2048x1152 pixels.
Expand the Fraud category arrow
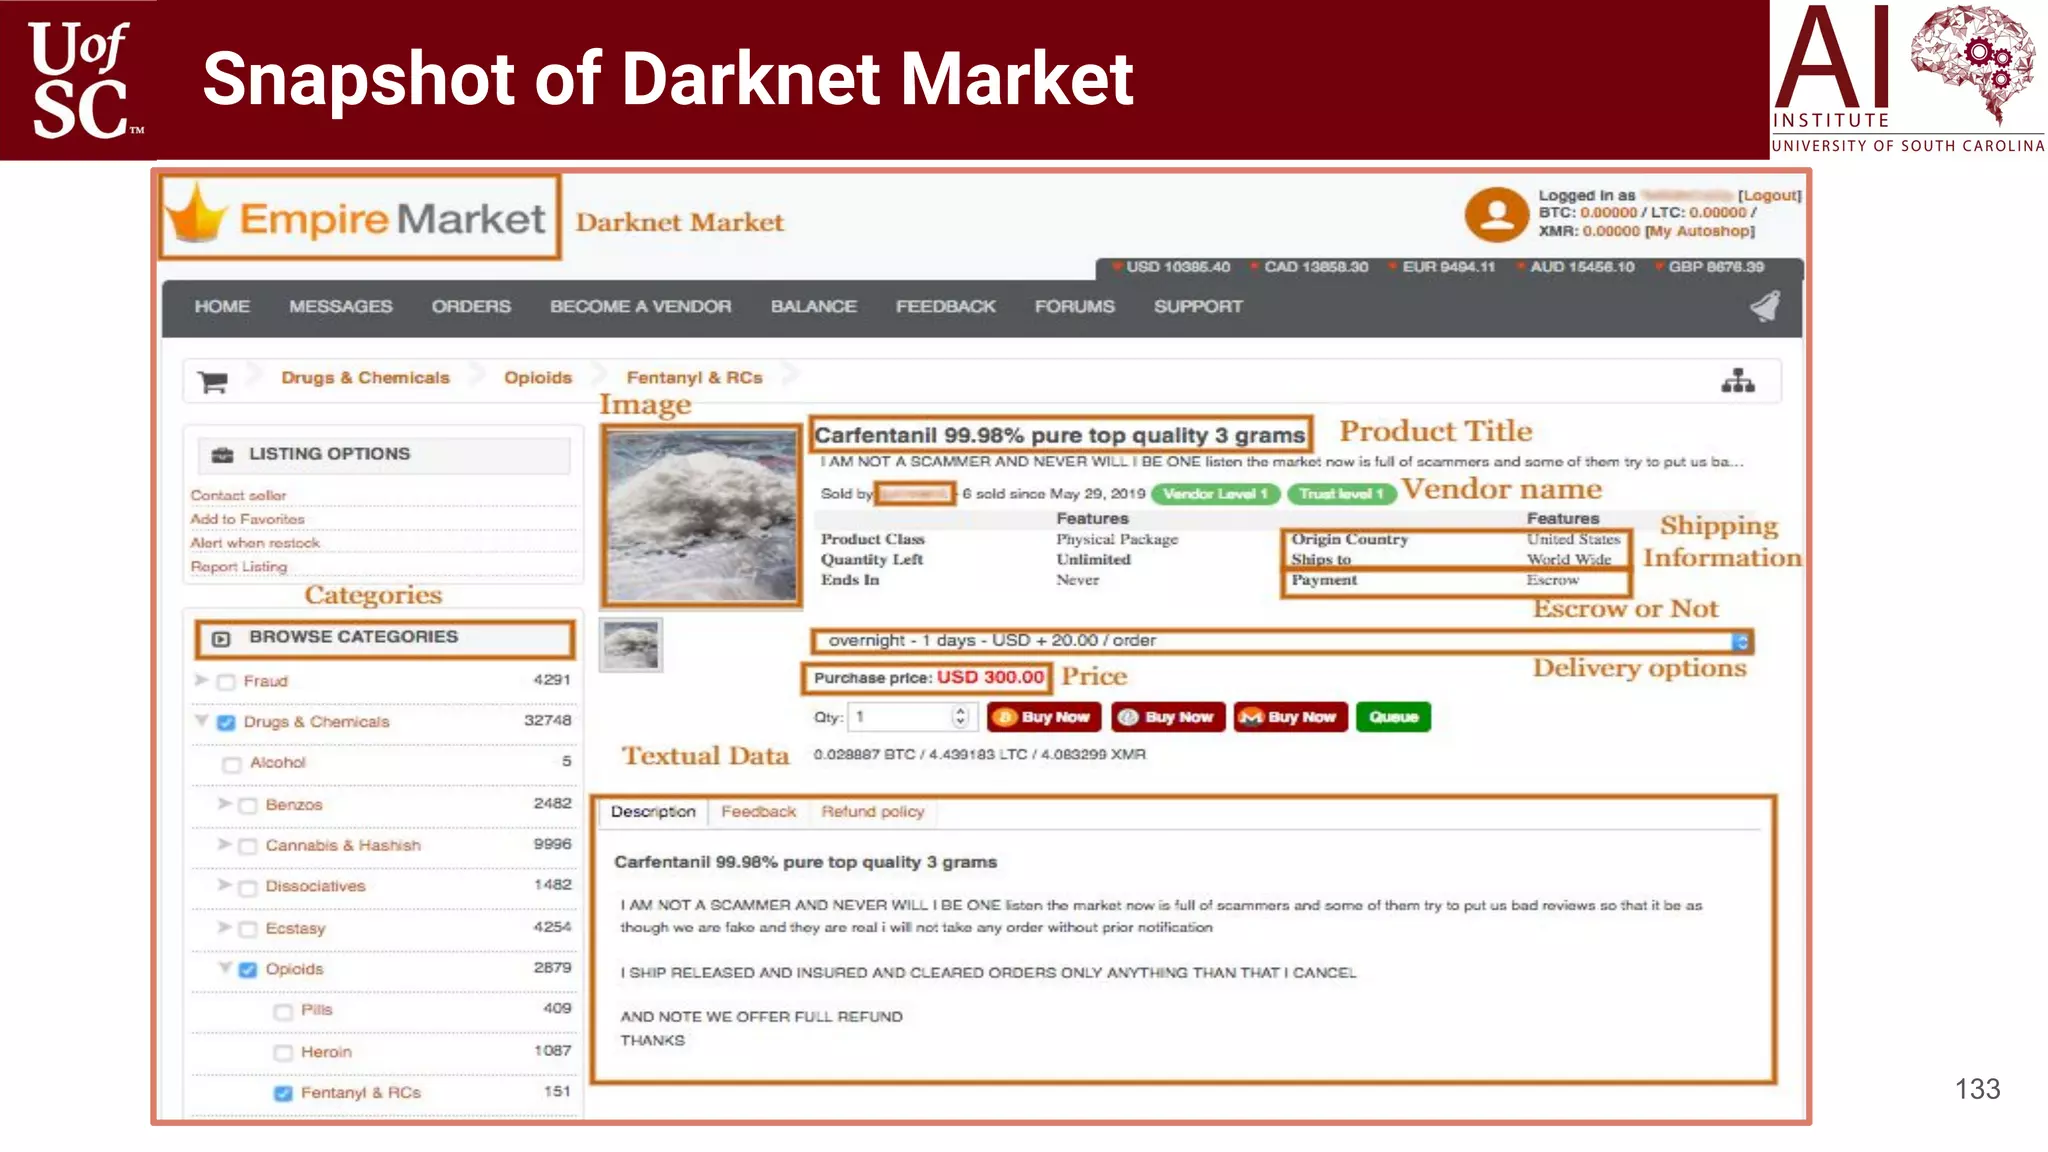pyautogui.click(x=201, y=680)
